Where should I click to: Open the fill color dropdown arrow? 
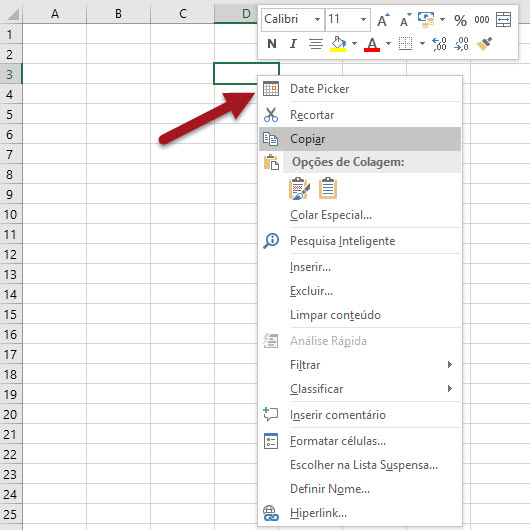coord(354,44)
